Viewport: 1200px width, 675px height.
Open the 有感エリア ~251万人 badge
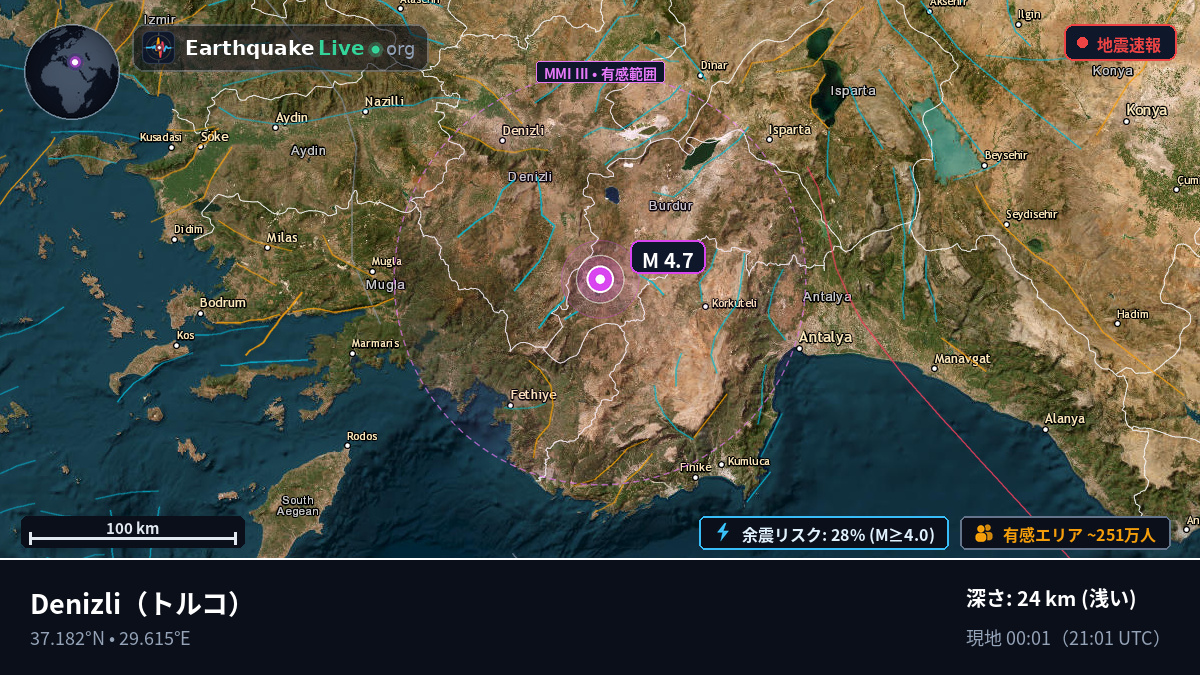1065,534
